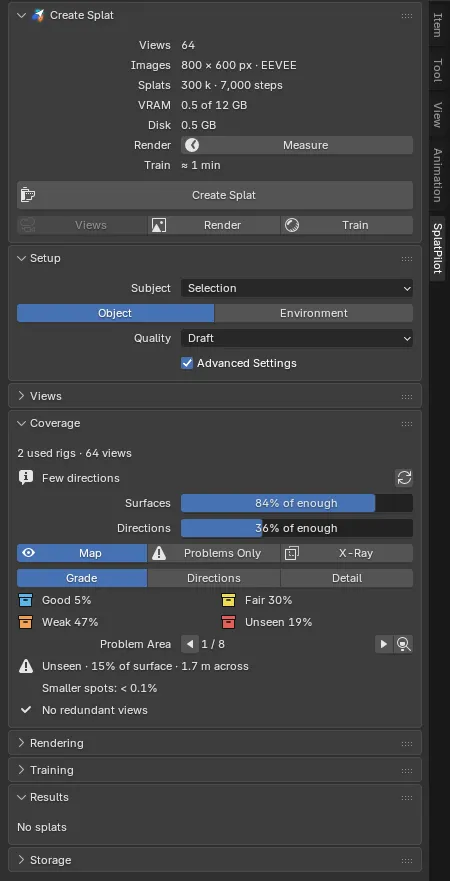This screenshot has width=450, height=881.
Task: Select the Grade map view
Action: click(82, 578)
